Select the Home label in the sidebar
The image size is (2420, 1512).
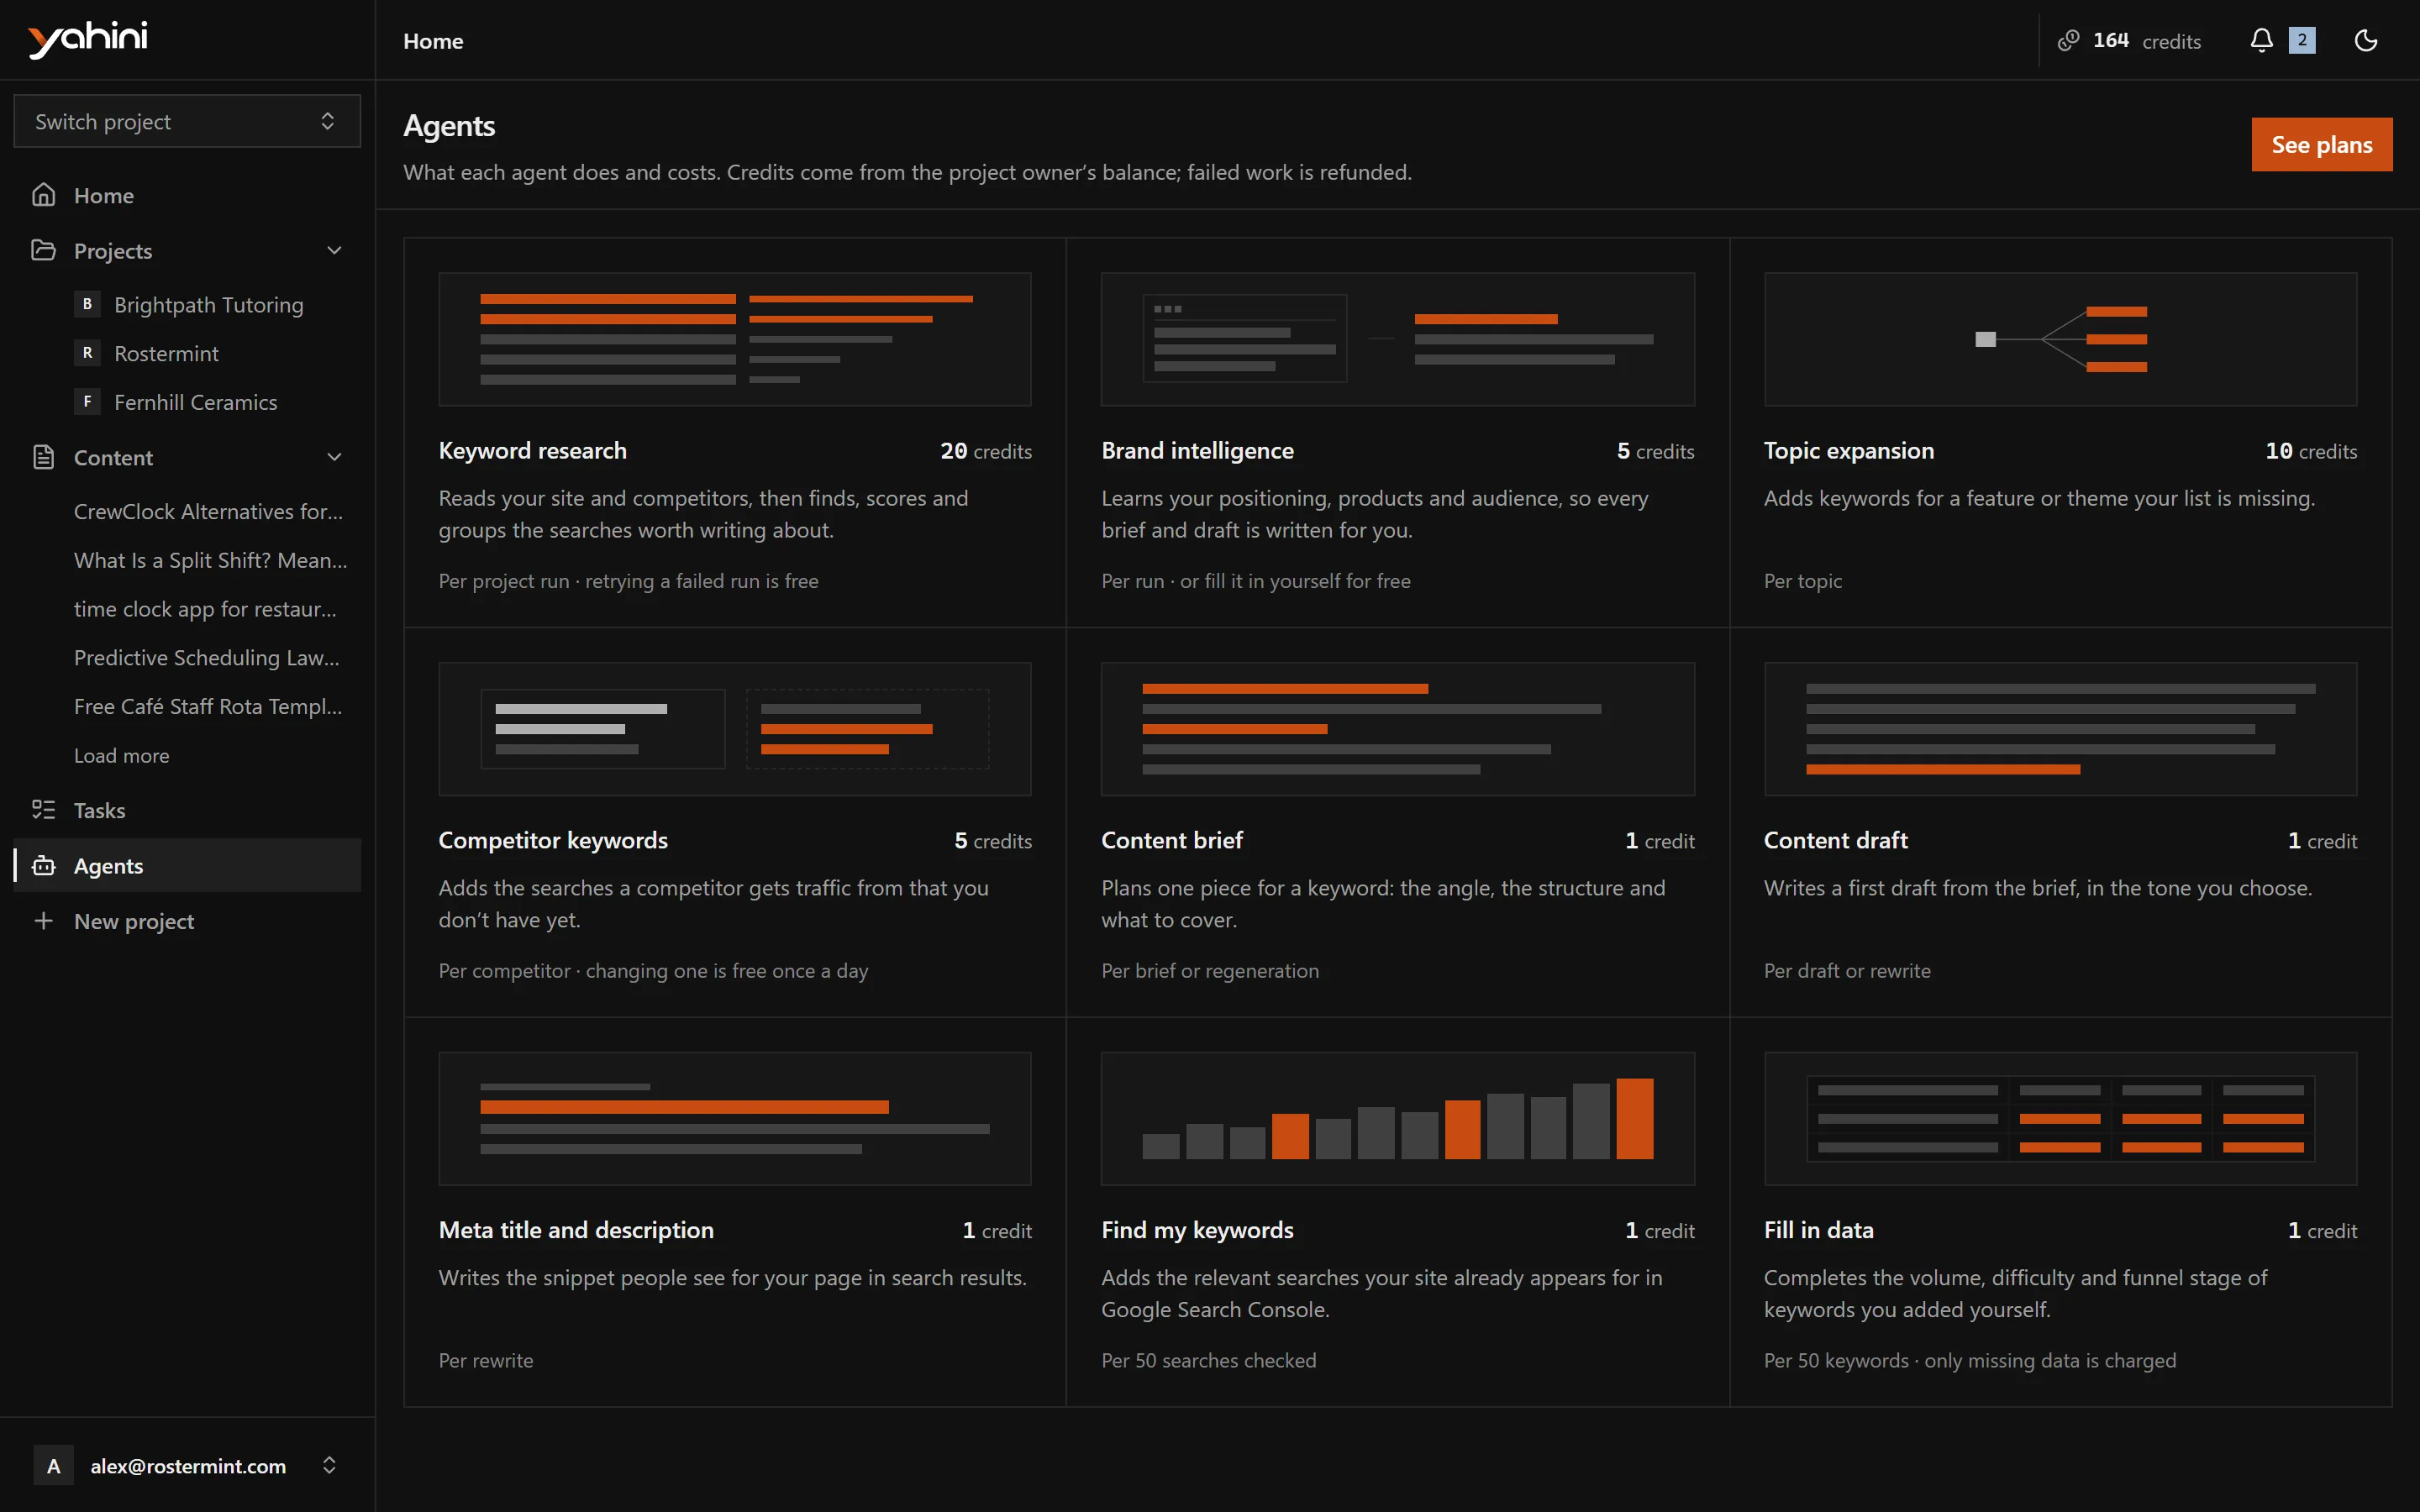(x=104, y=195)
